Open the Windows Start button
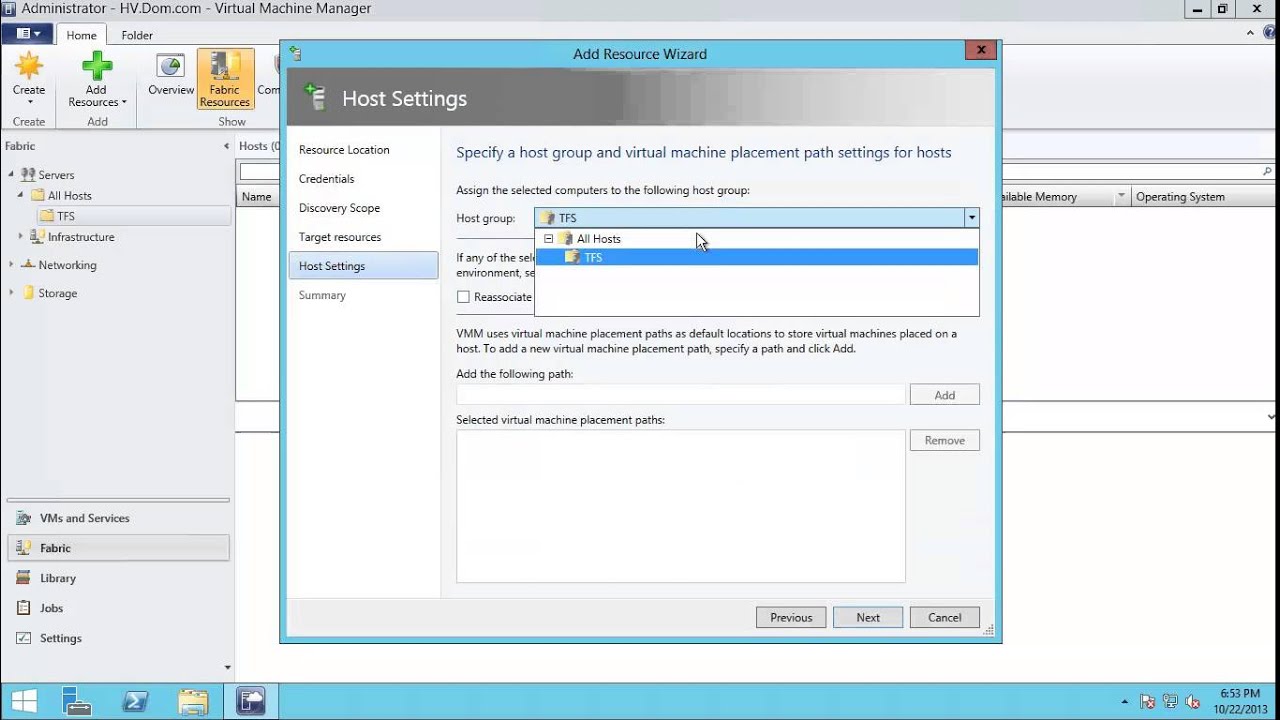This screenshot has width=1280, height=720. [x=24, y=701]
